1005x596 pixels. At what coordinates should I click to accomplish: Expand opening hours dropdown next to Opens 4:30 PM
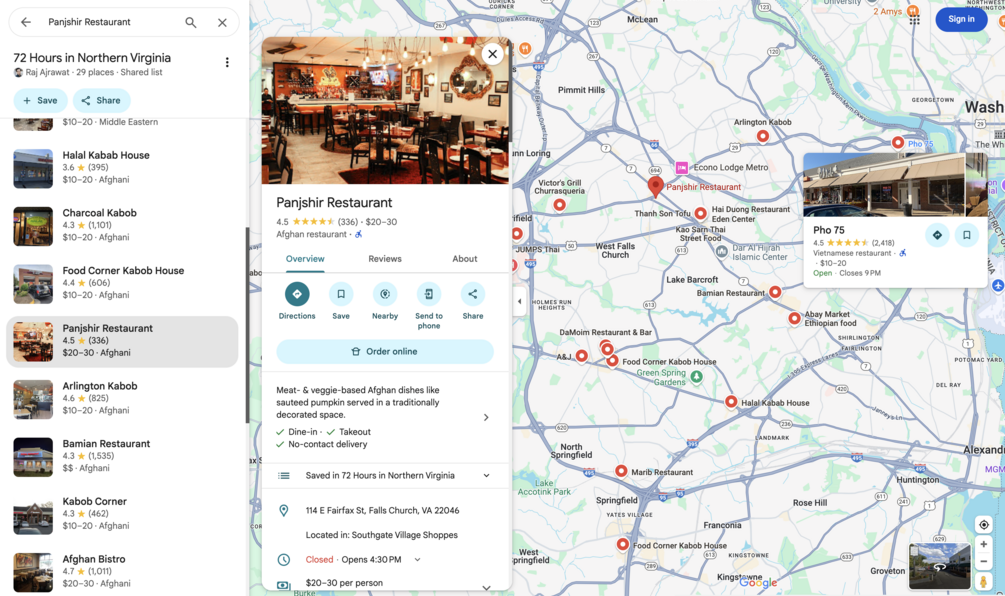click(x=417, y=559)
